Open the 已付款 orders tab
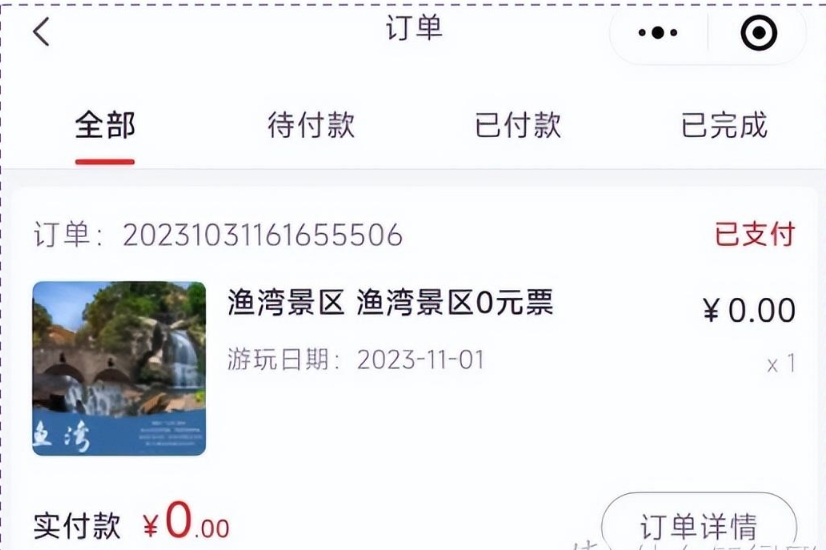 pos(517,125)
